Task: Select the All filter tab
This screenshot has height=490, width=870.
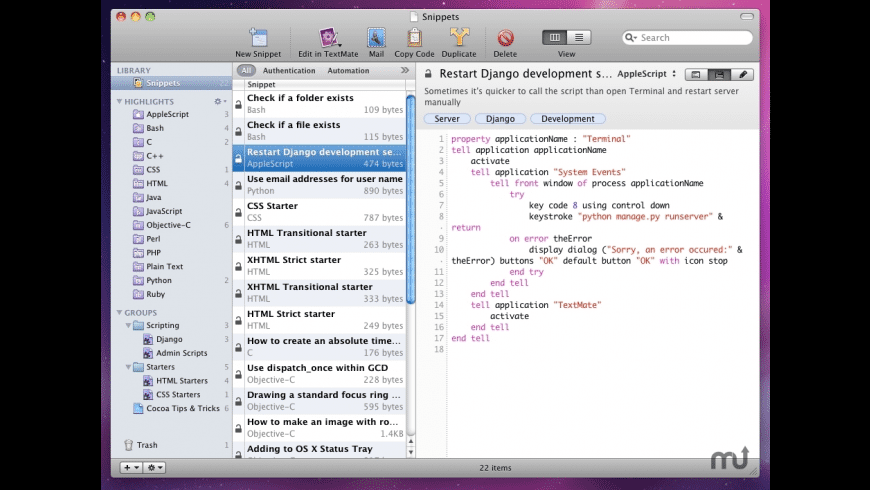Action: point(246,70)
